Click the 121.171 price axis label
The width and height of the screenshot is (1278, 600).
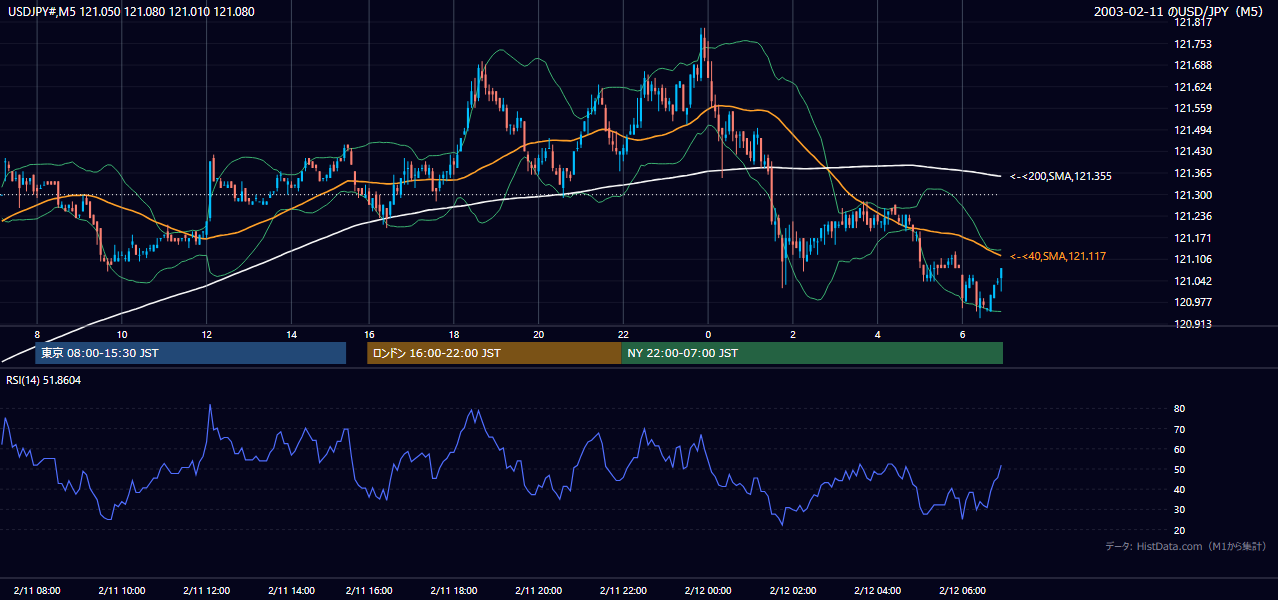[x=1194, y=238]
